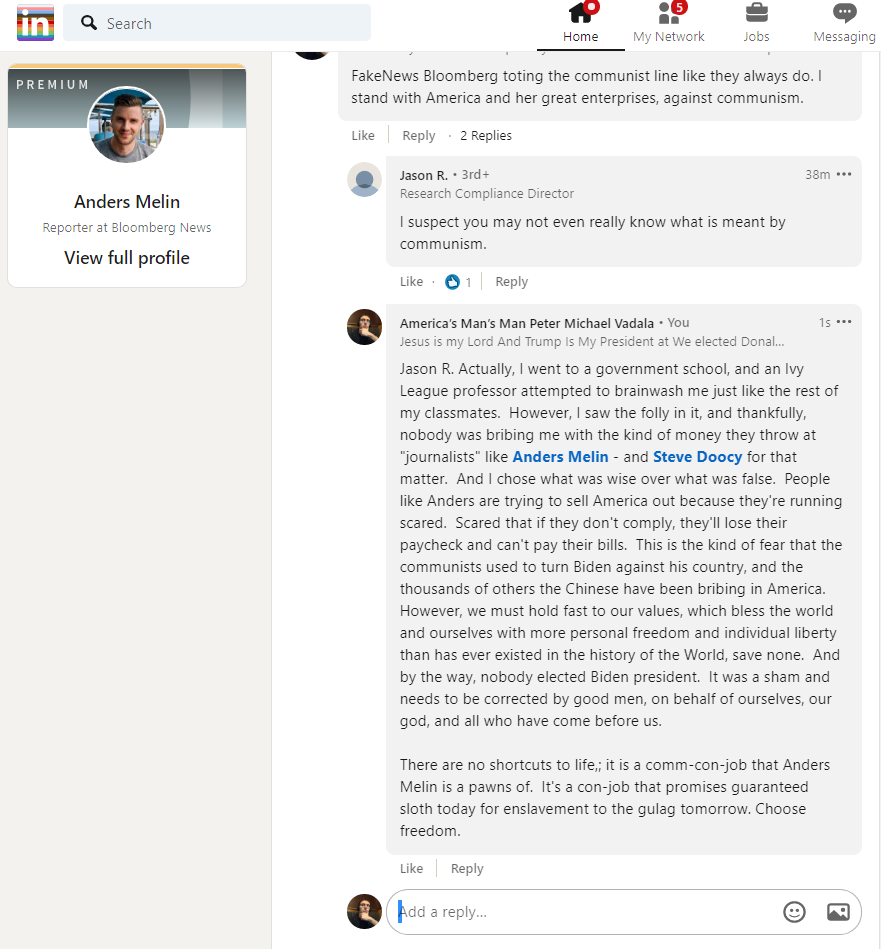Click the Anders Melin mention in comment

(x=560, y=457)
